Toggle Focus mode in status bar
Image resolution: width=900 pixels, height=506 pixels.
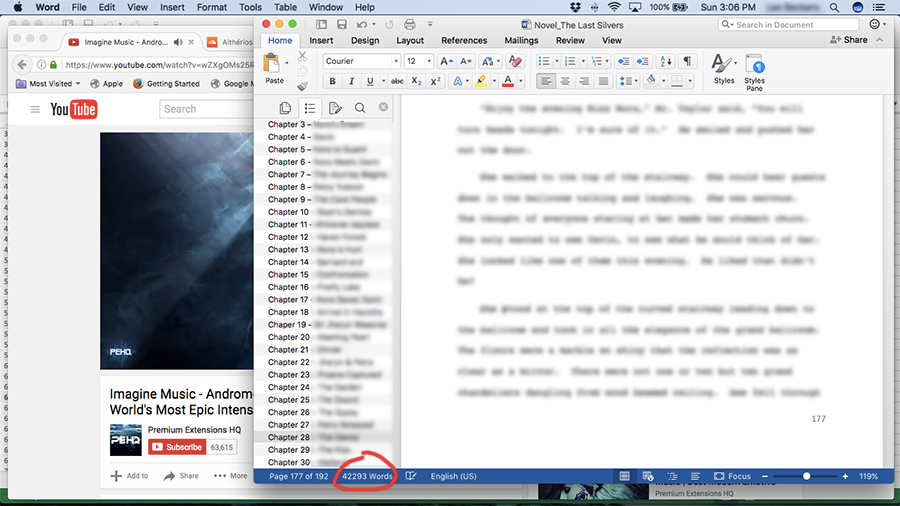point(732,476)
